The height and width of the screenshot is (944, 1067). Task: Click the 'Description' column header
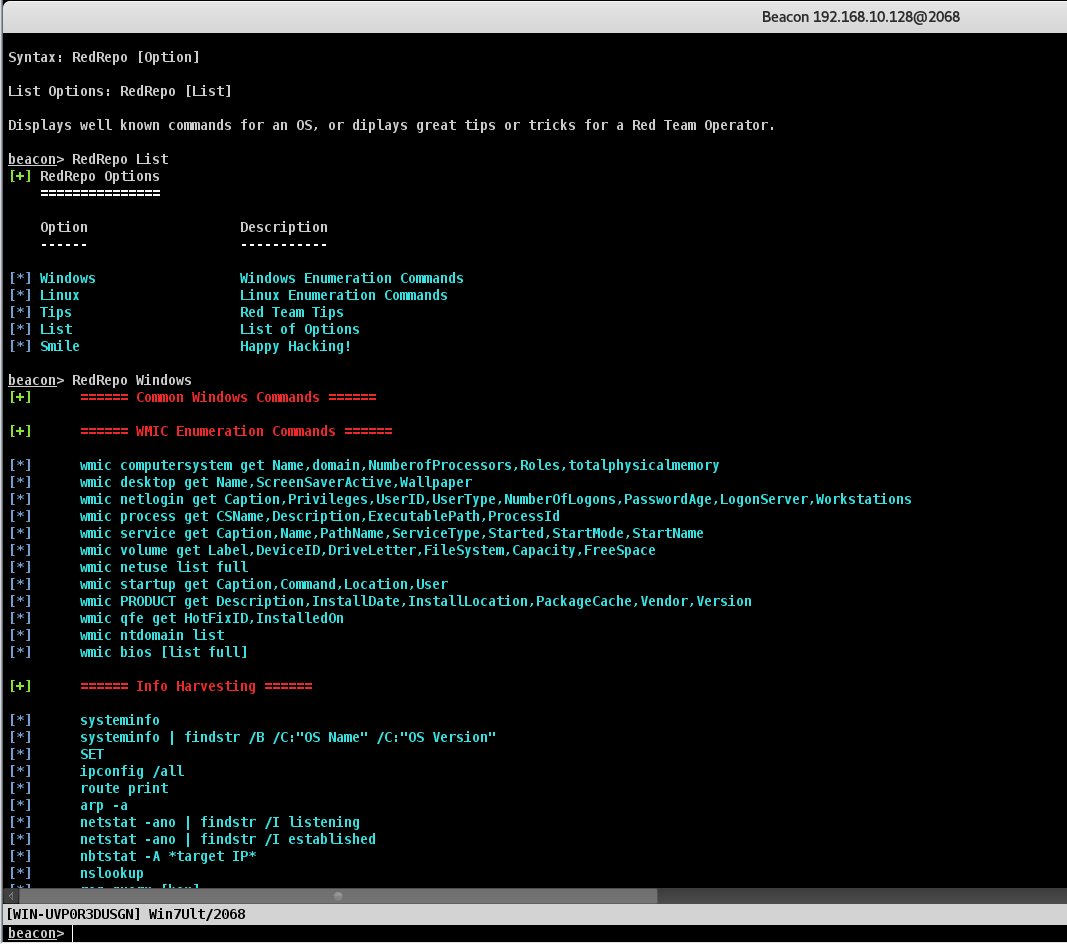[x=284, y=227]
